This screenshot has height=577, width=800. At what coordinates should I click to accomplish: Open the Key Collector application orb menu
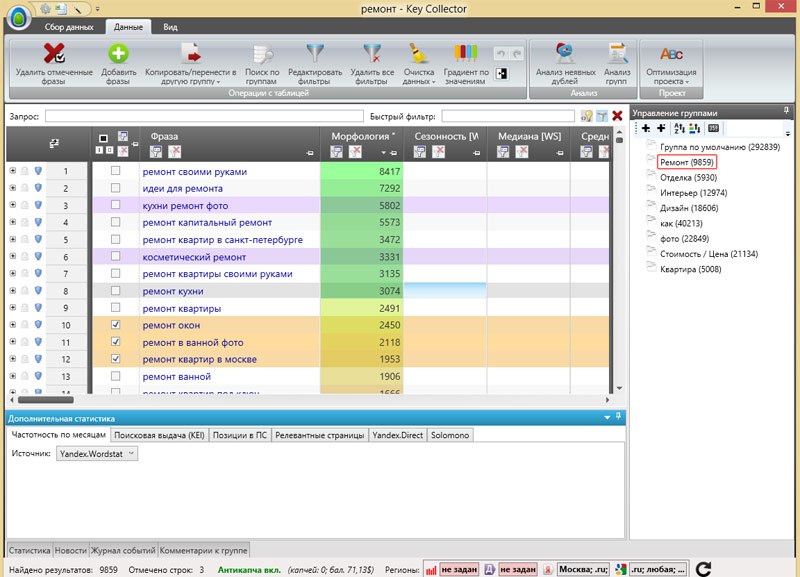pyautogui.click(x=19, y=18)
